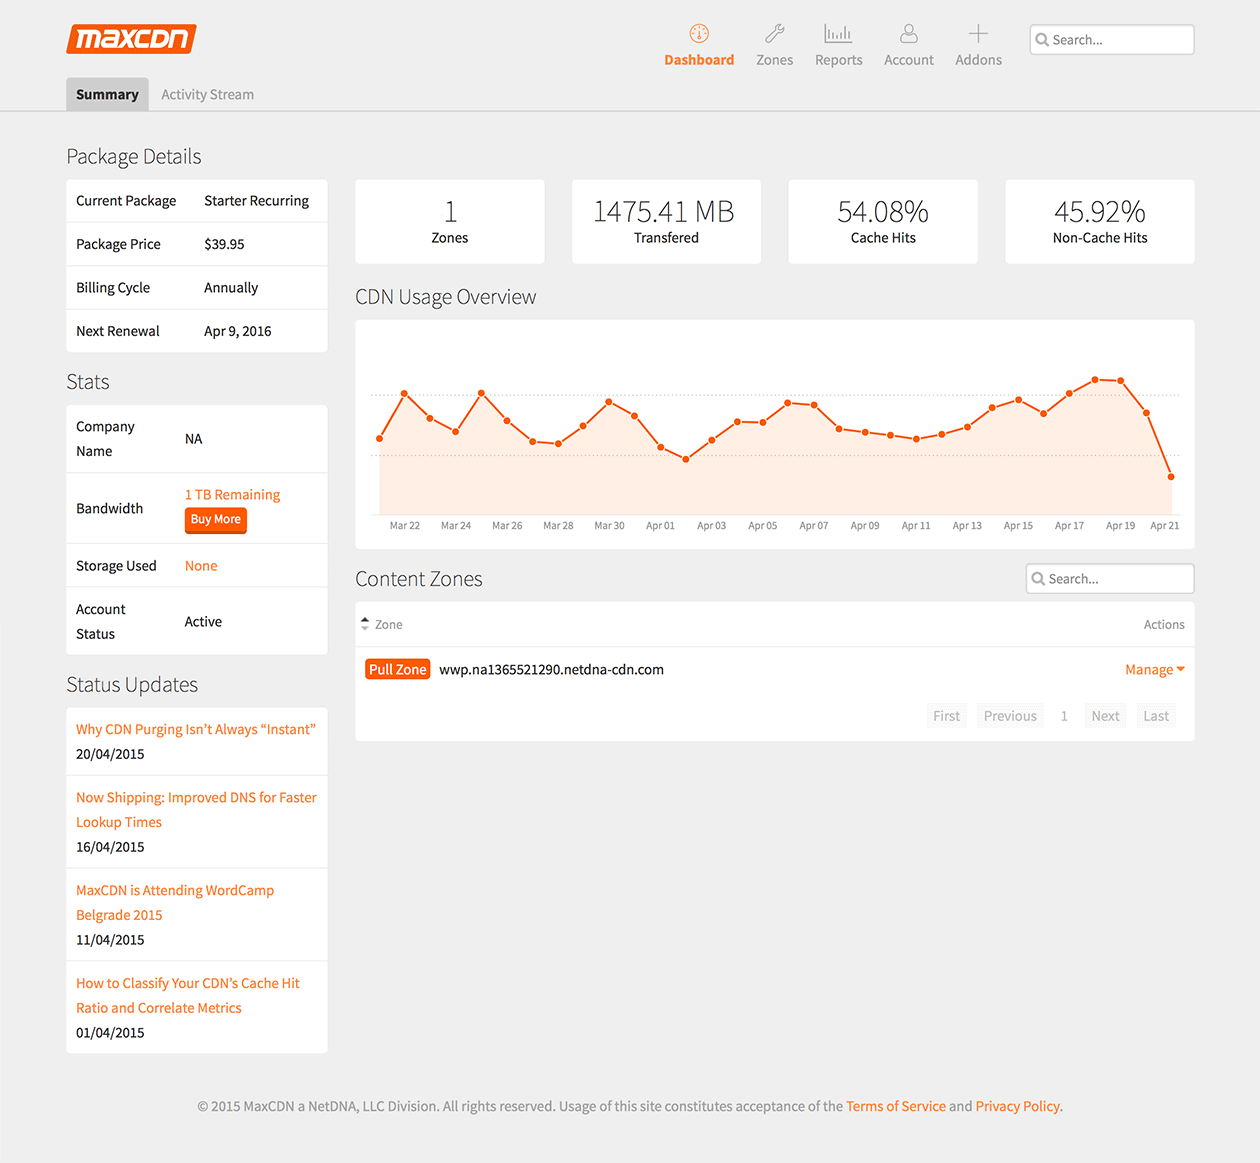
Task: Sort the table by Zone column
Action: 382,624
